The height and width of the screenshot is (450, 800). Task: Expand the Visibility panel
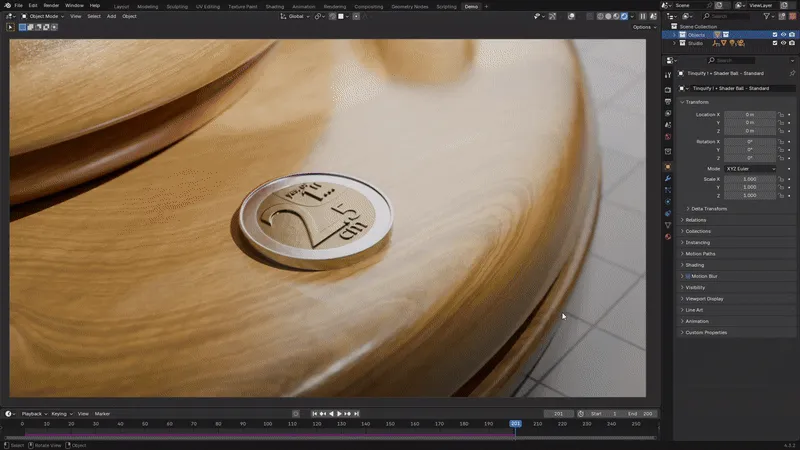click(693, 288)
